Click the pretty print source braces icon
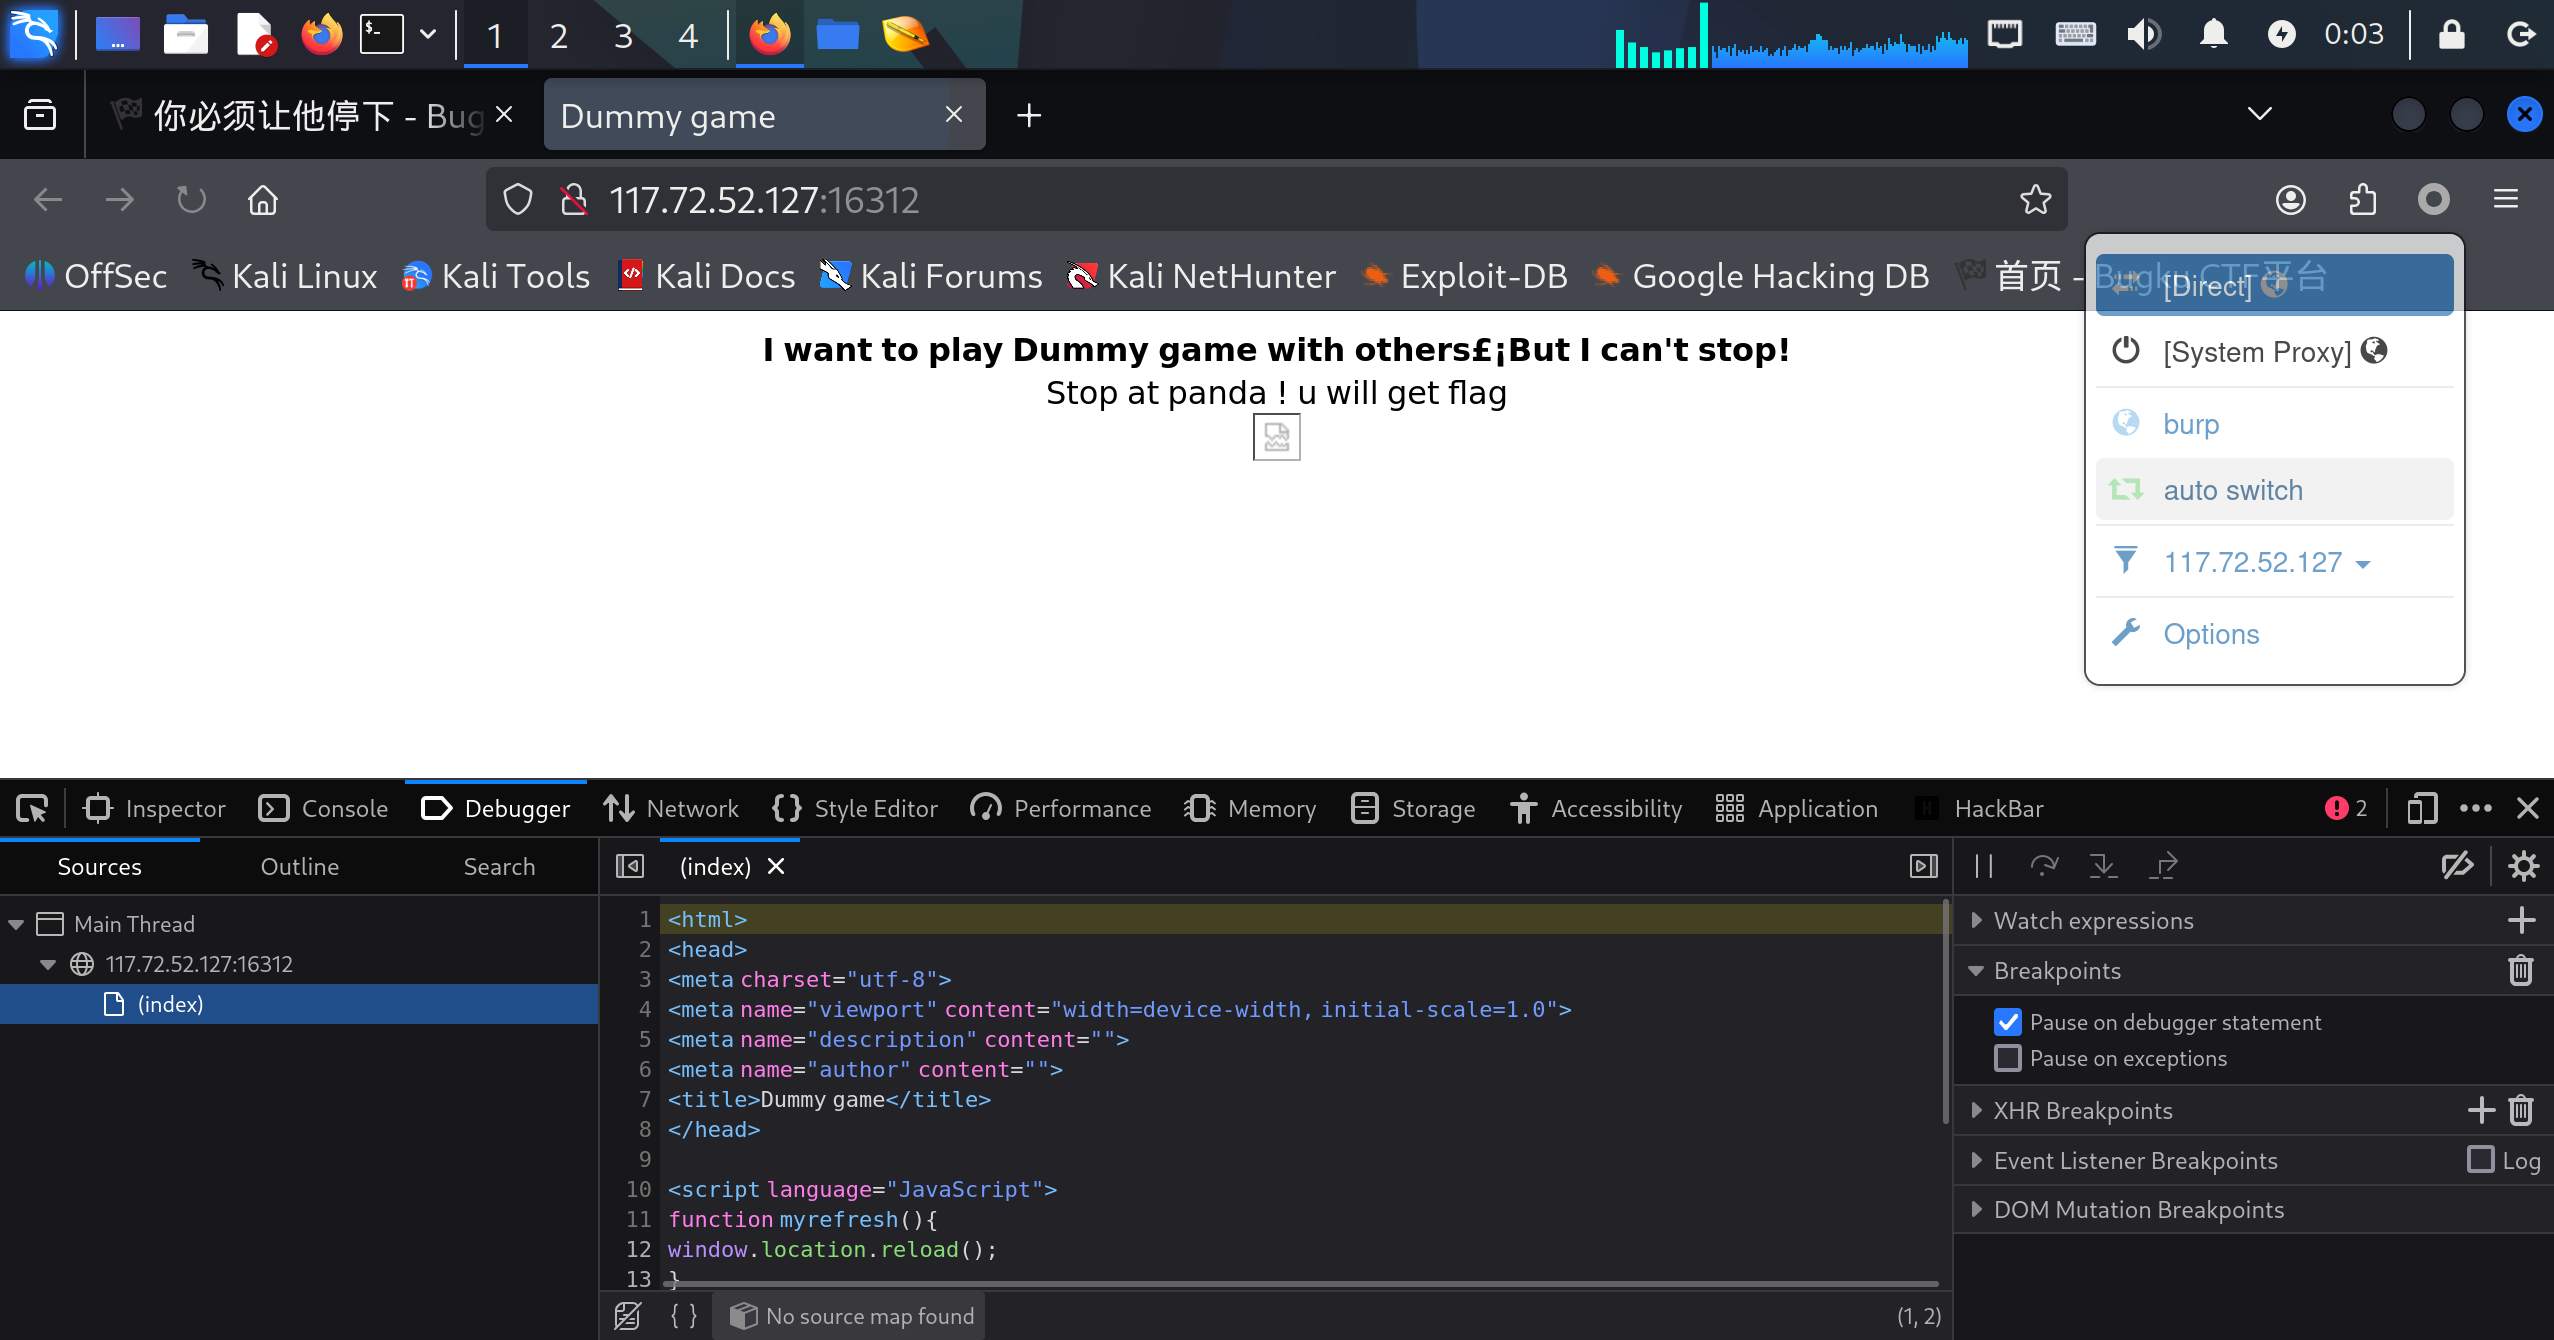Screen dimensions: 2554x1340 pos(684,1316)
